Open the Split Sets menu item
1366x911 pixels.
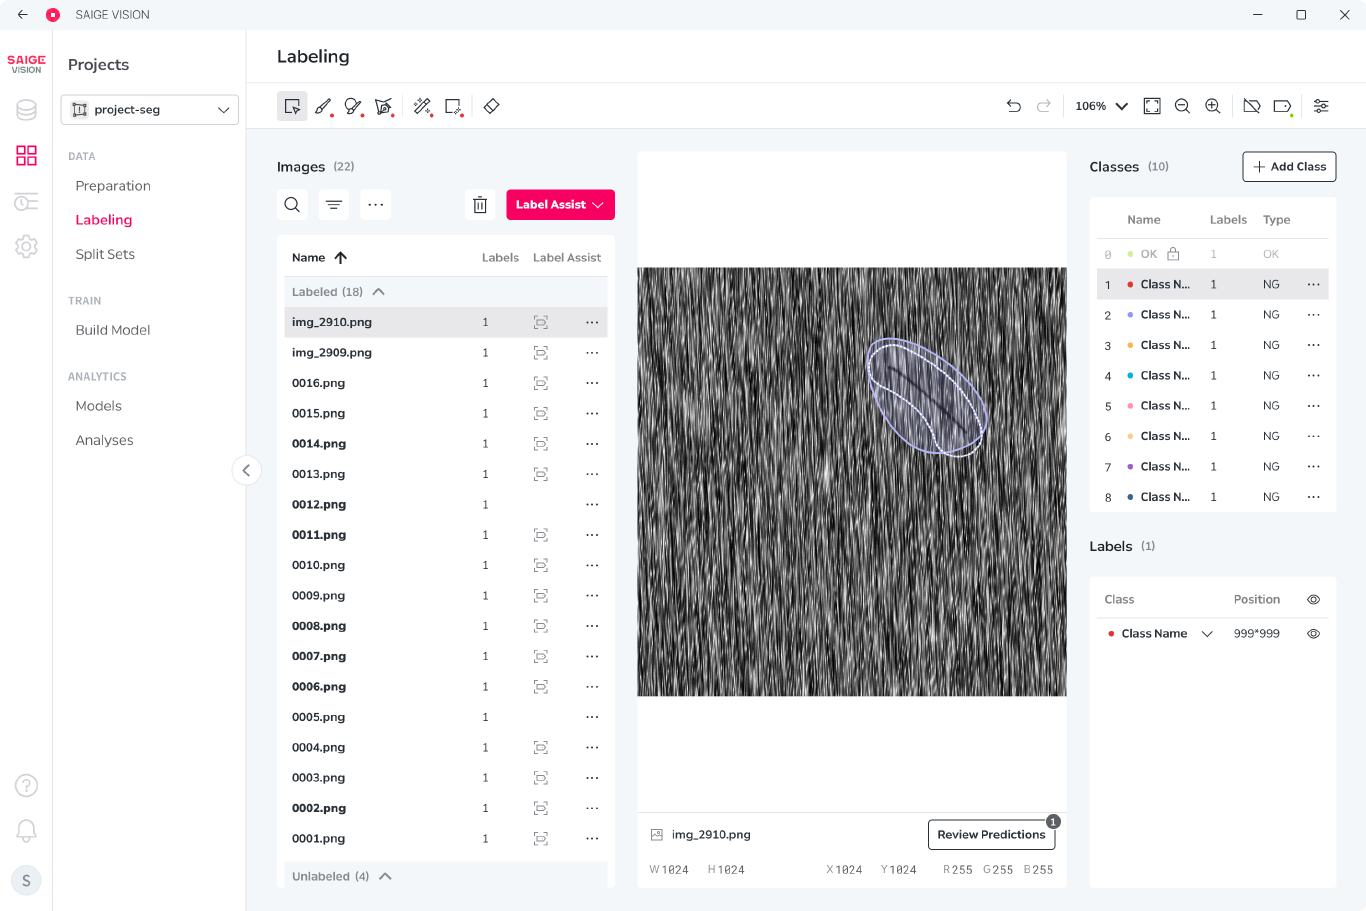point(105,254)
